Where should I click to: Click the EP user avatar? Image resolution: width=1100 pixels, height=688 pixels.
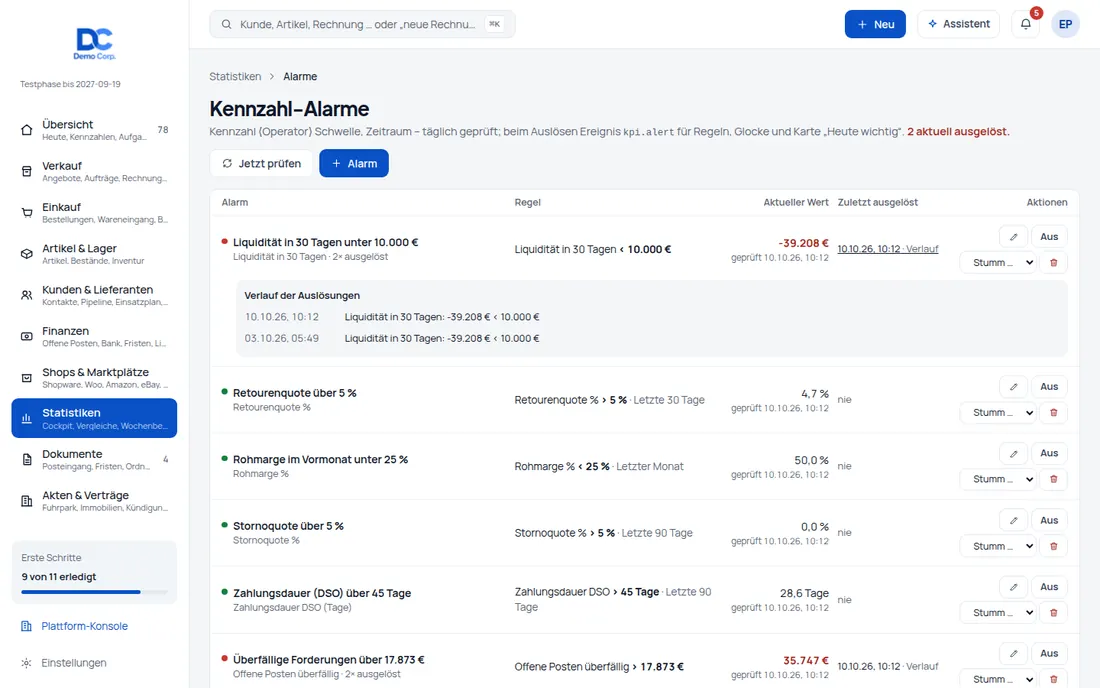[1065, 24]
